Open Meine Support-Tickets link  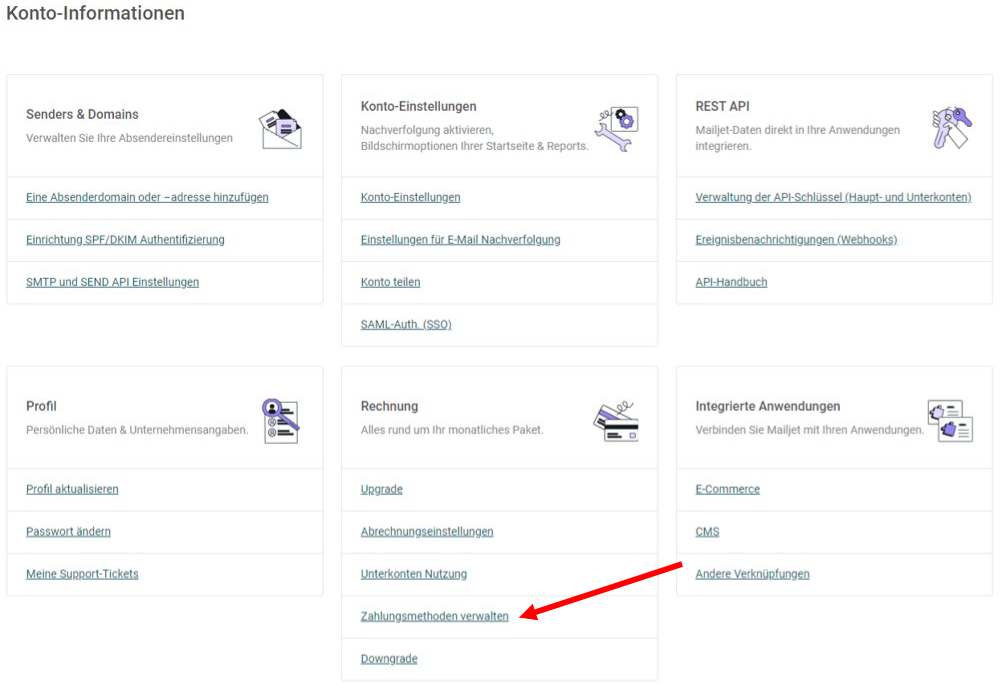pos(82,574)
